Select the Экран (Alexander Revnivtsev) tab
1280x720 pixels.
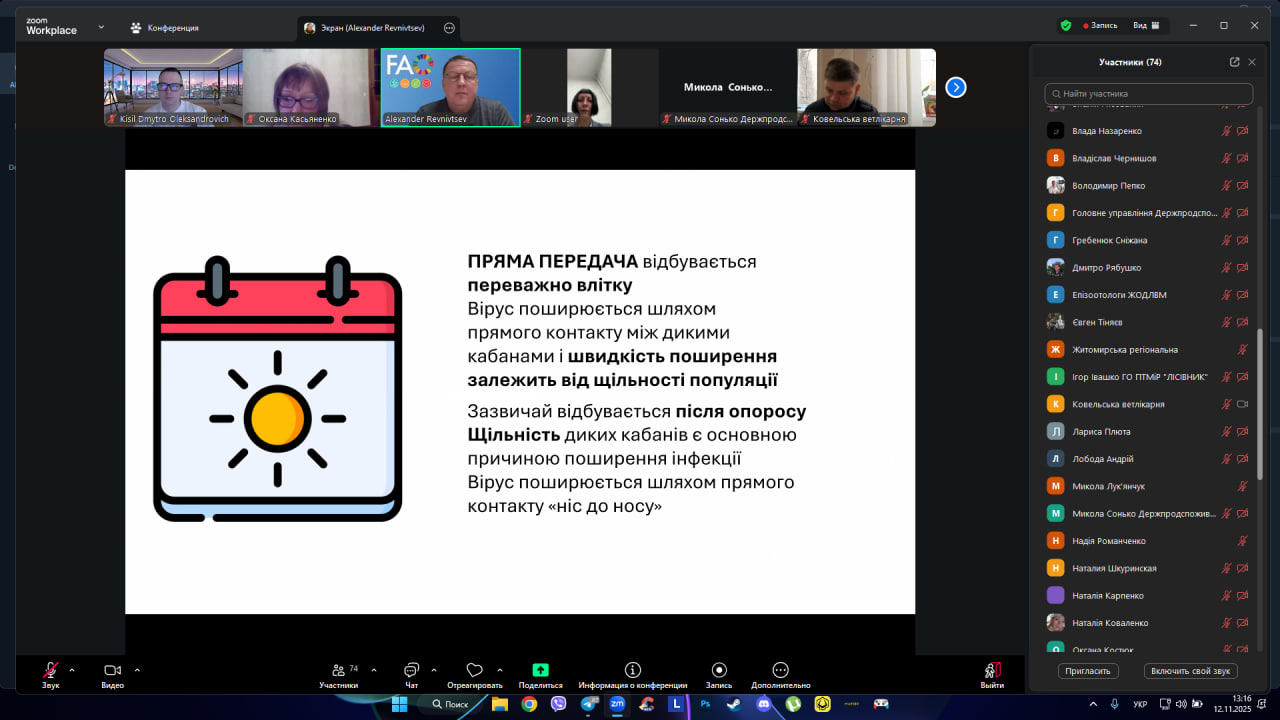[370, 28]
